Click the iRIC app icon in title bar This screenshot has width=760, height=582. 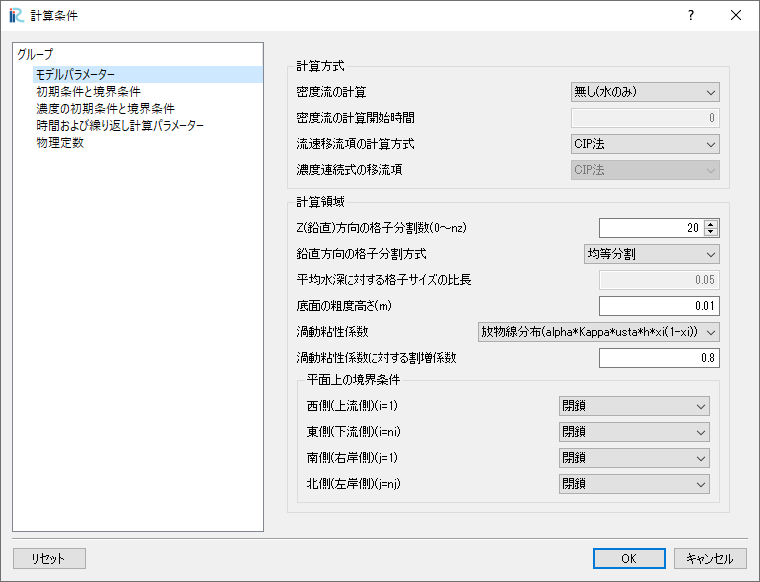[x=16, y=16]
